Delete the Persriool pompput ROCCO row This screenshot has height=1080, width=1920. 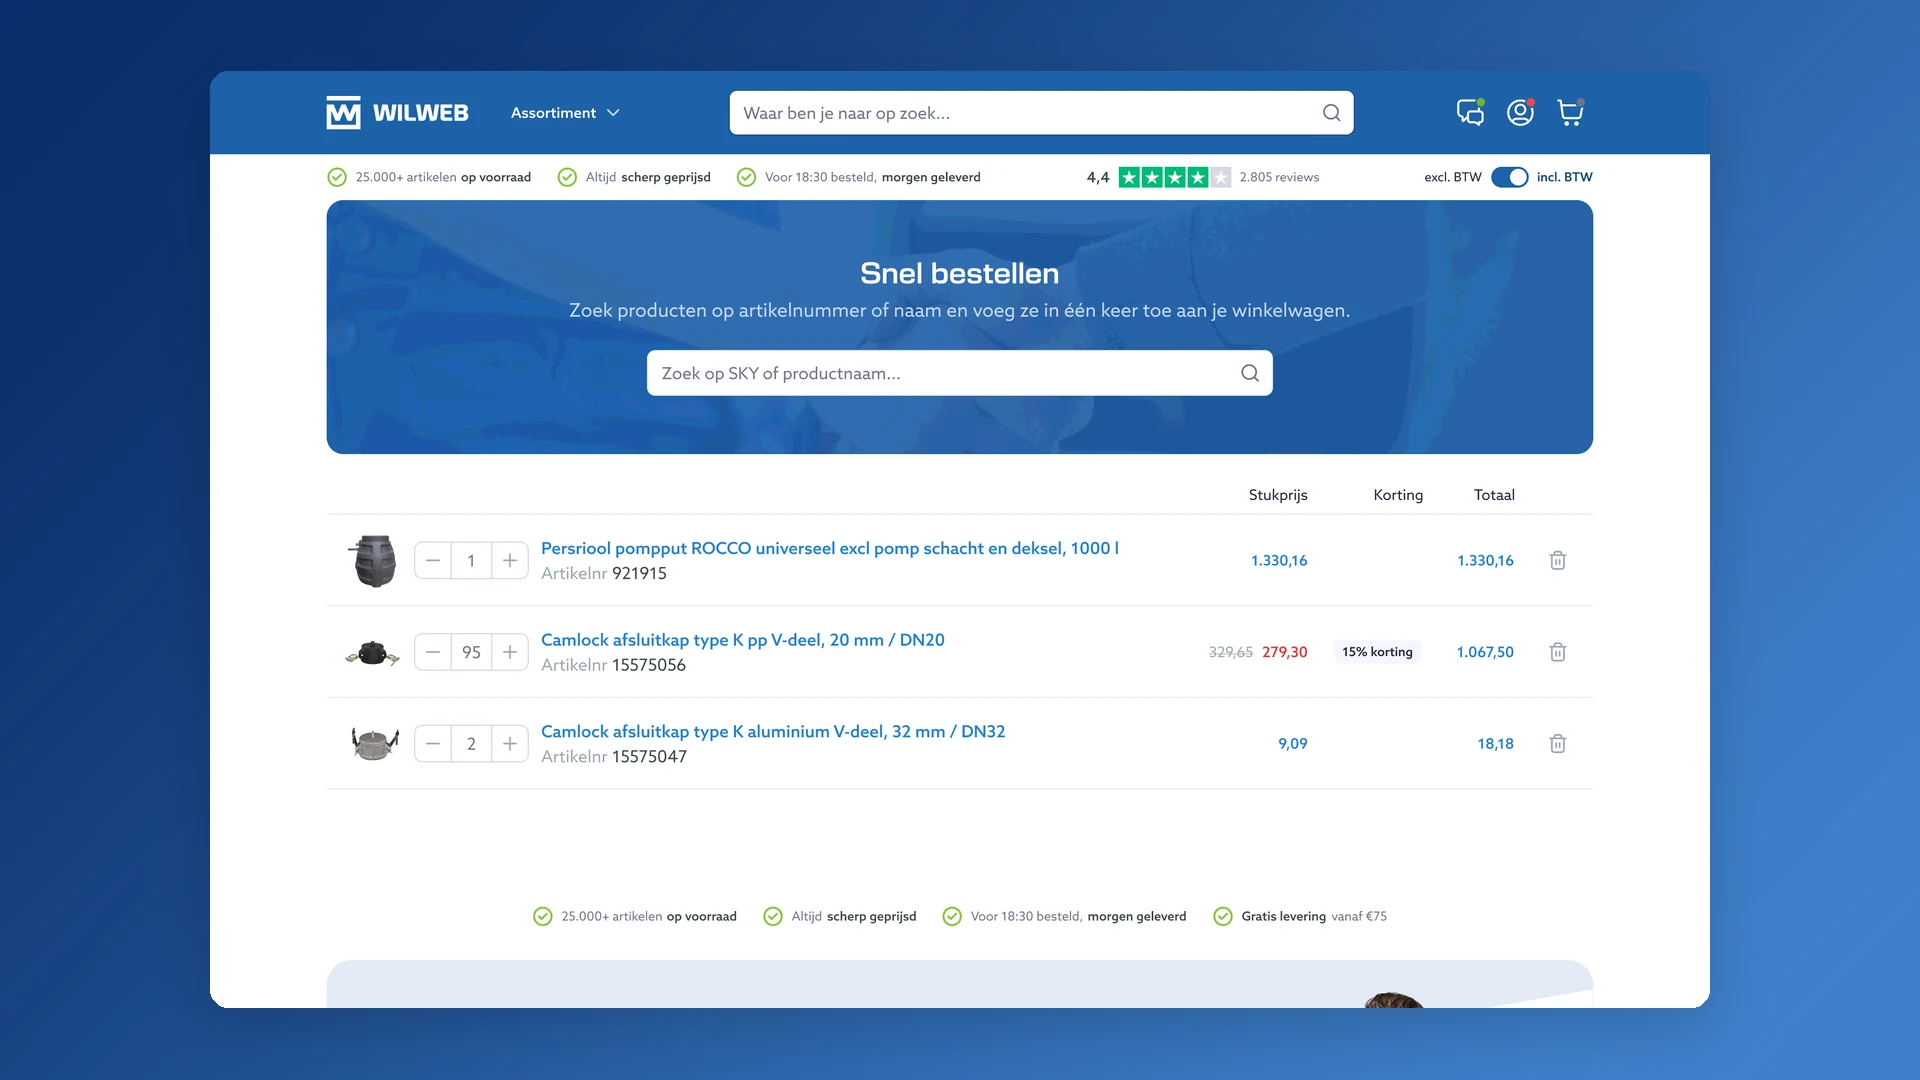tap(1557, 560)
